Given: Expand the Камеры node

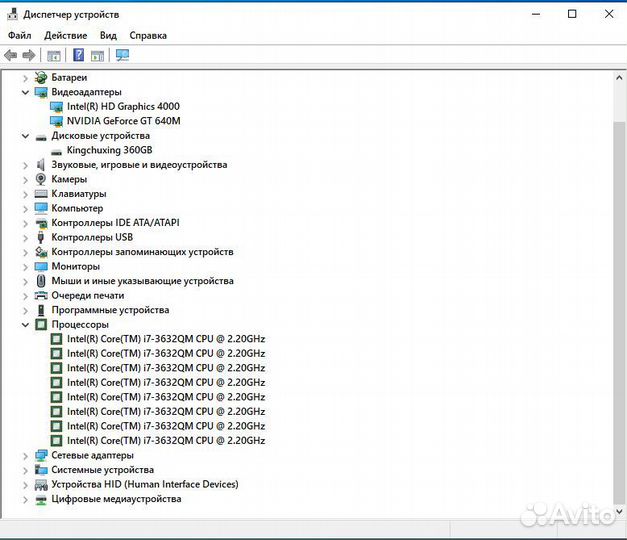Looking at the screenshot, I should pyautogui.click(x=25, y=180).
